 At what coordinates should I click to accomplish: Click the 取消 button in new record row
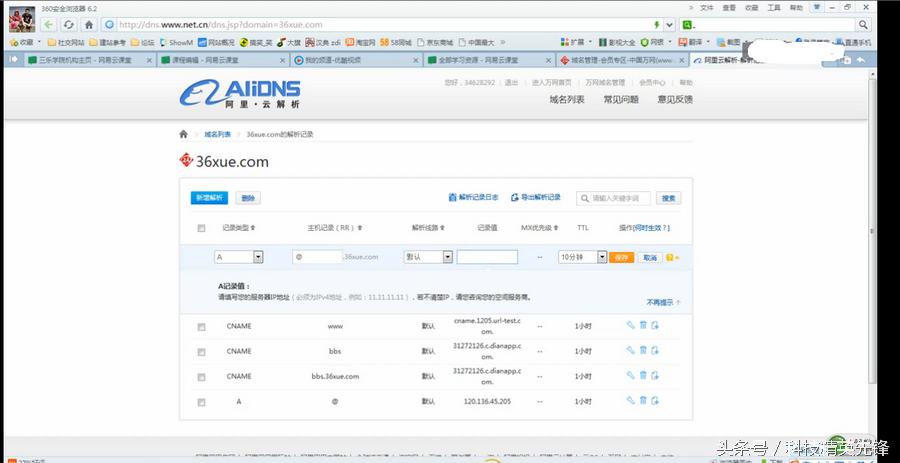(x=650, y=258)
